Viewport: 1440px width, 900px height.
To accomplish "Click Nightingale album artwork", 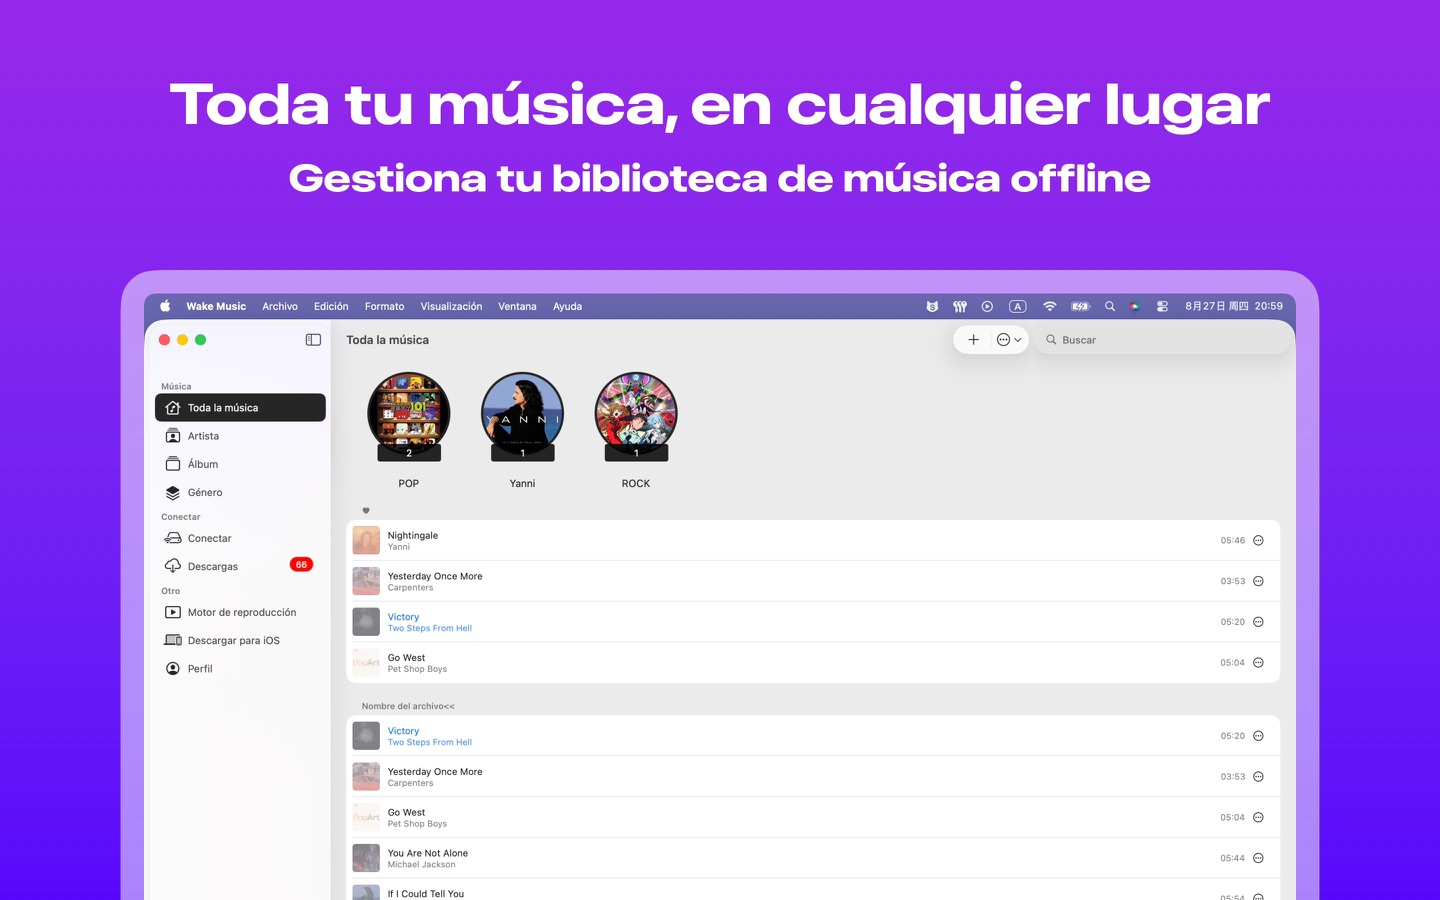I will (366, 540).
